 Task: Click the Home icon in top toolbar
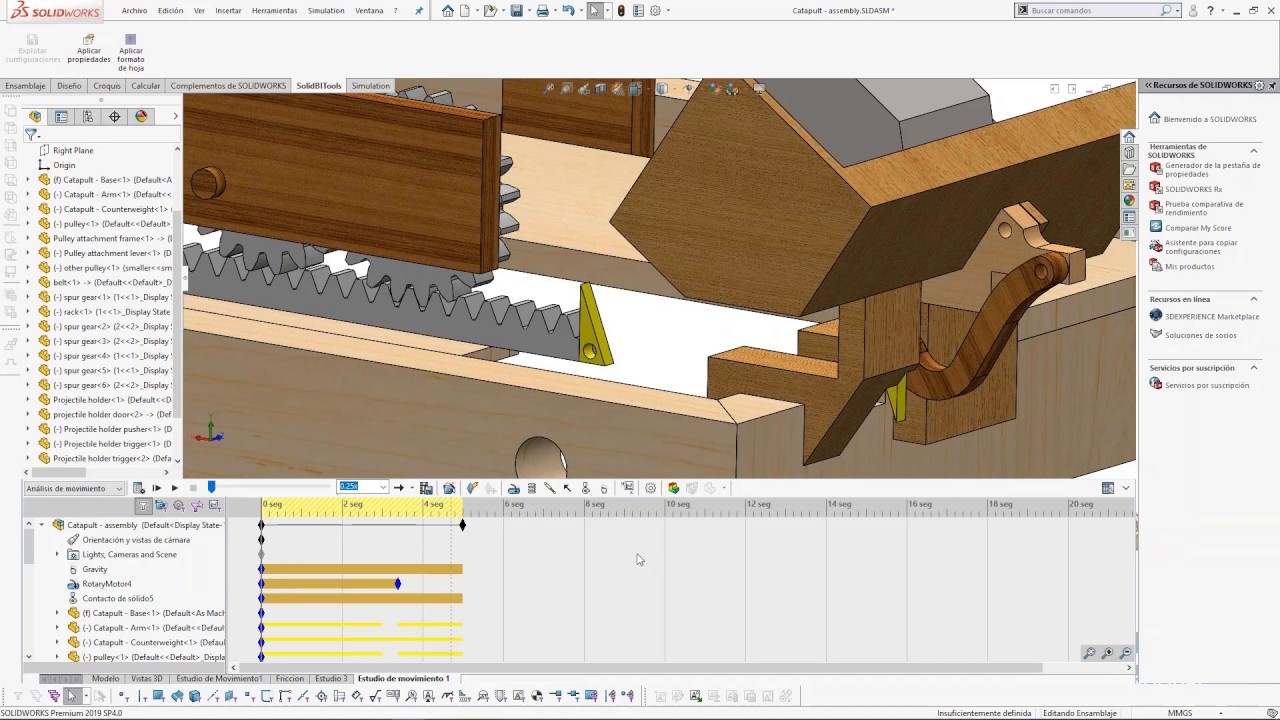(447, 11)
